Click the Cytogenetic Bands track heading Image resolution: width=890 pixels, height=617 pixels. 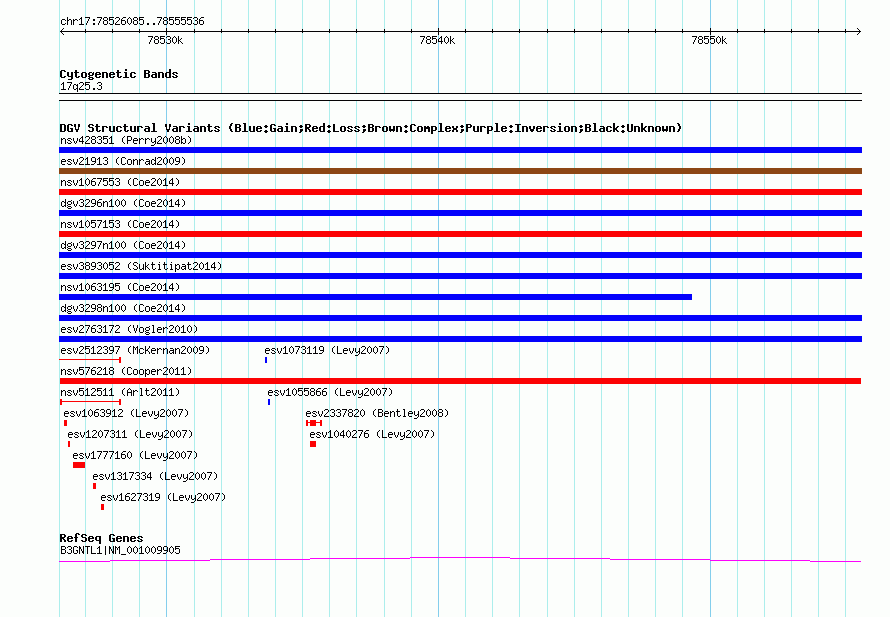pos(119,74)
